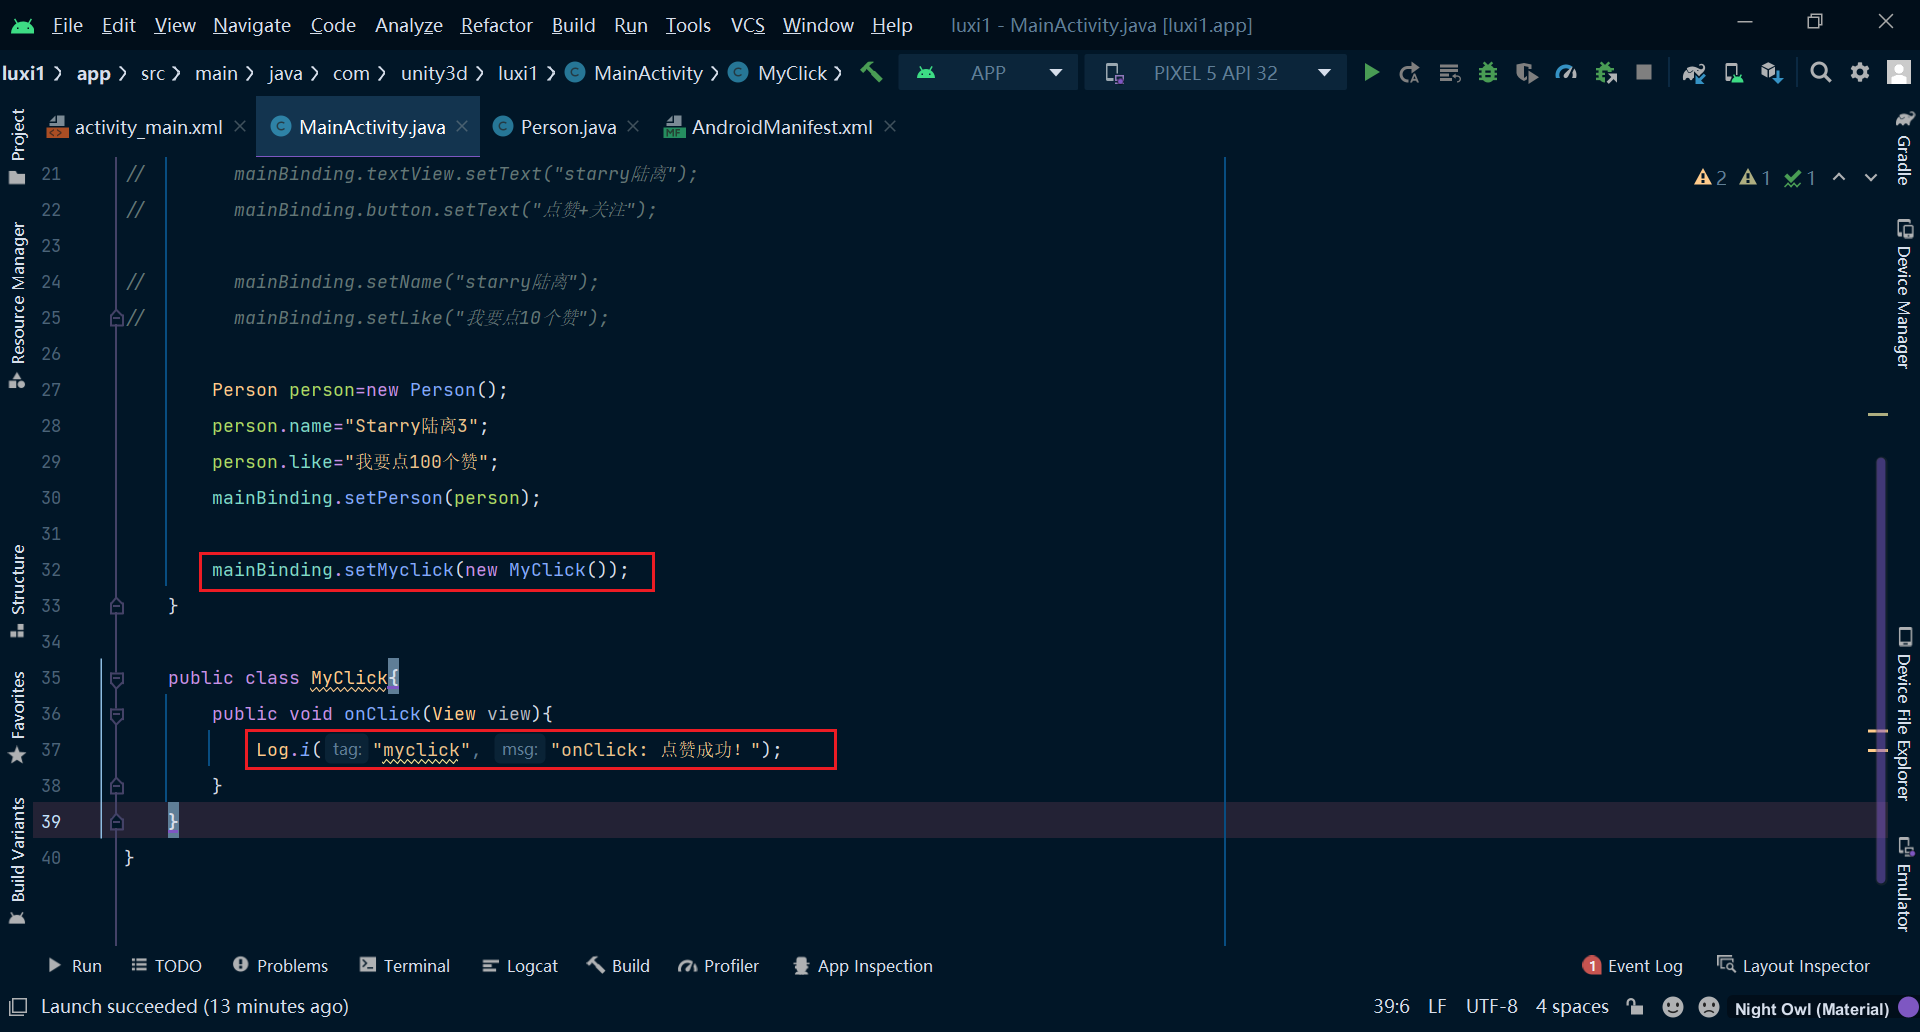Open the Logcat tool window
This screenshot has width=1920, height=1032.
[x=520, y=966]
